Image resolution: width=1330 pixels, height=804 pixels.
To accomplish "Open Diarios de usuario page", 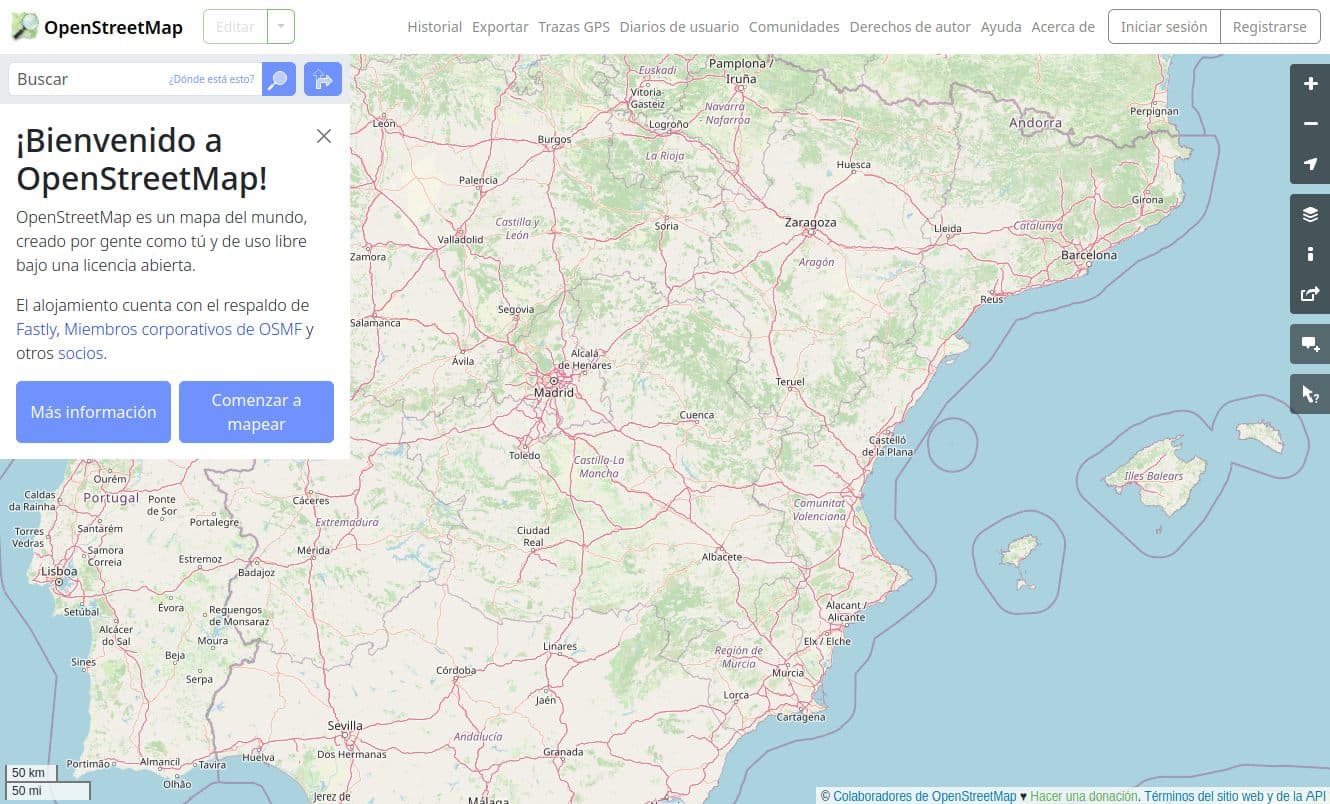I will tap(679, 27).
